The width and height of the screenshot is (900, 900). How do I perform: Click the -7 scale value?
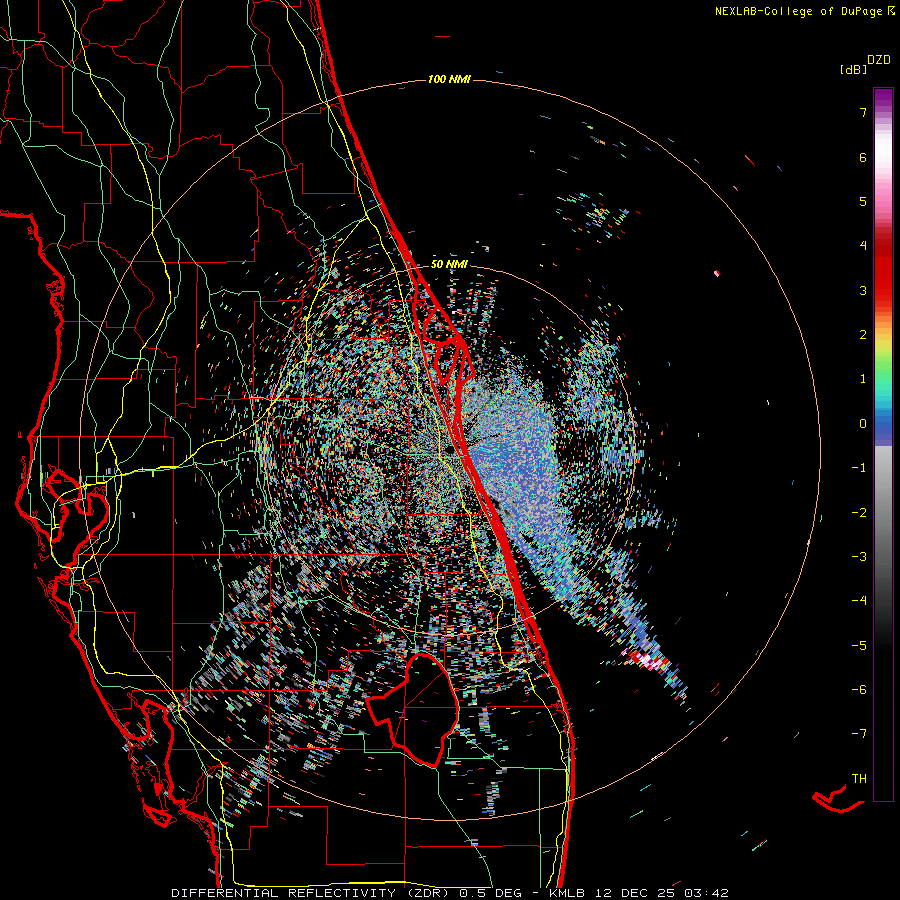point(859,734)
